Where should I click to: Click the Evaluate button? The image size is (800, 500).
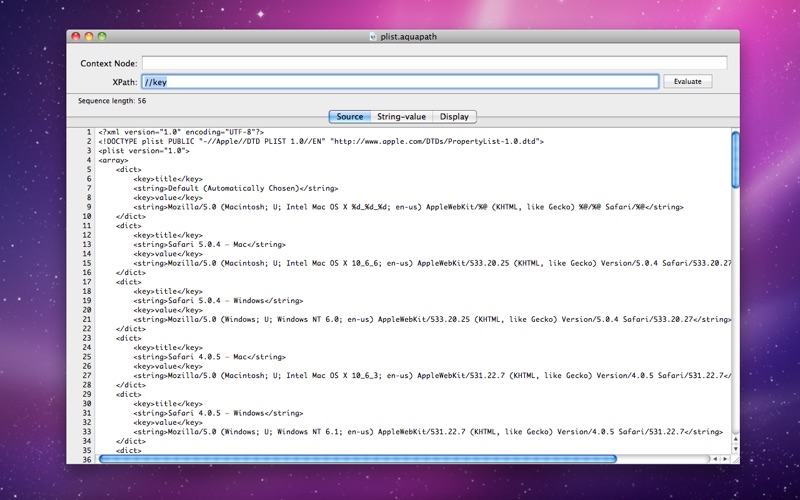[687, 82]
